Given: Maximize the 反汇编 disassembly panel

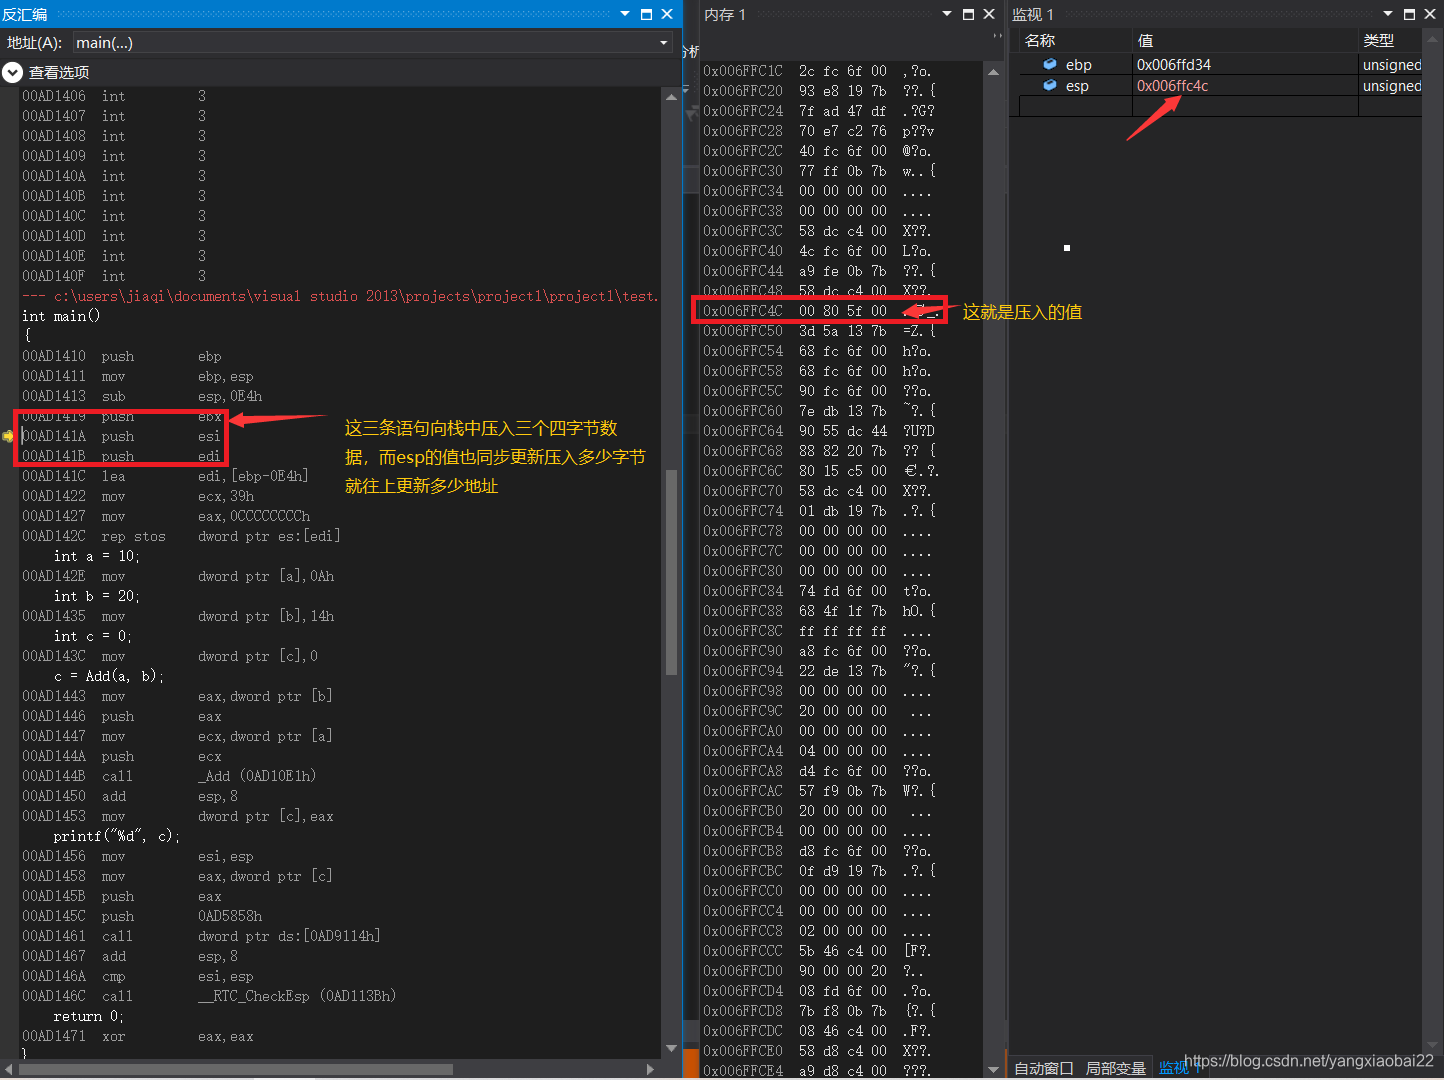Looking at the screenshot, I should (x=646, y=14).
